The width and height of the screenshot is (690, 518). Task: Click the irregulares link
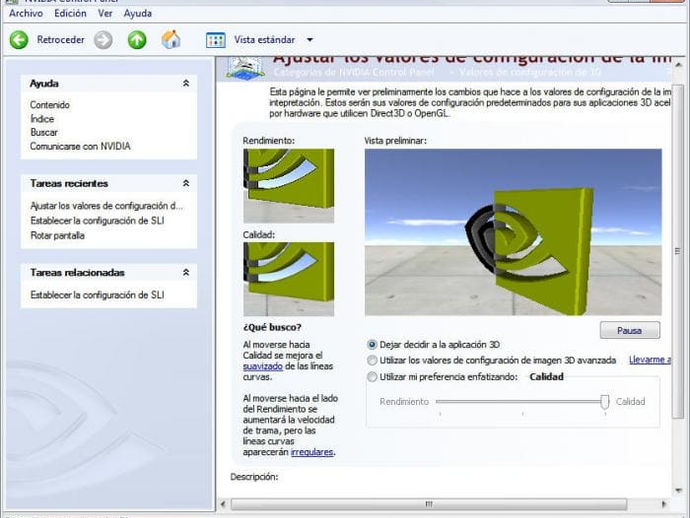coord(312,452)
